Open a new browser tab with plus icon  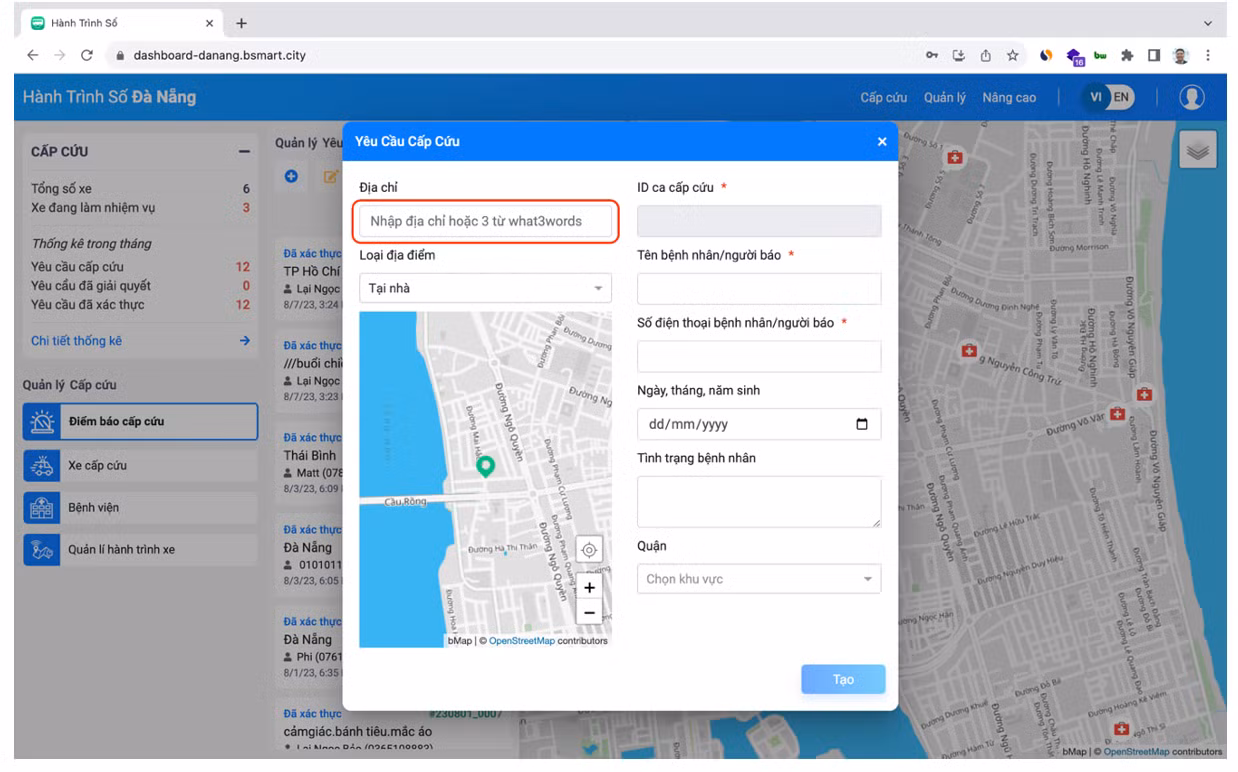click(241, 23)
